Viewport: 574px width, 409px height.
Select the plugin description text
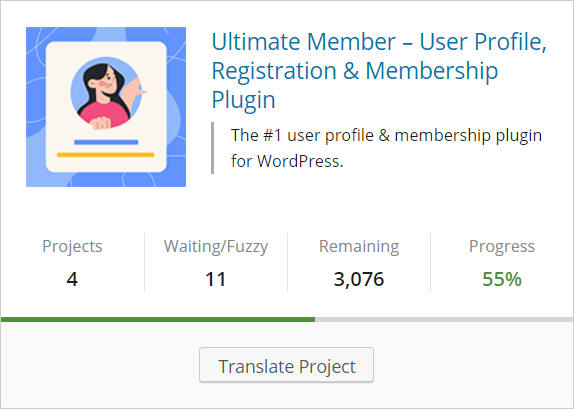click(x=386, y=148)
